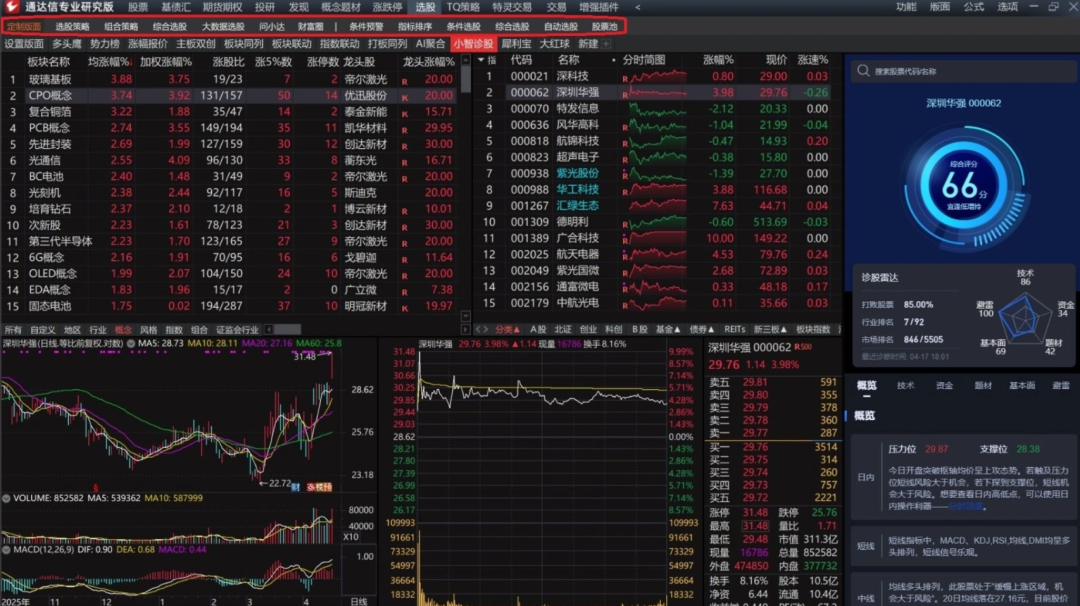Viewport: 1080px width, 606px height.
Task: Click the collapse arrow right of 增强插件
Action: pos(638,7)
